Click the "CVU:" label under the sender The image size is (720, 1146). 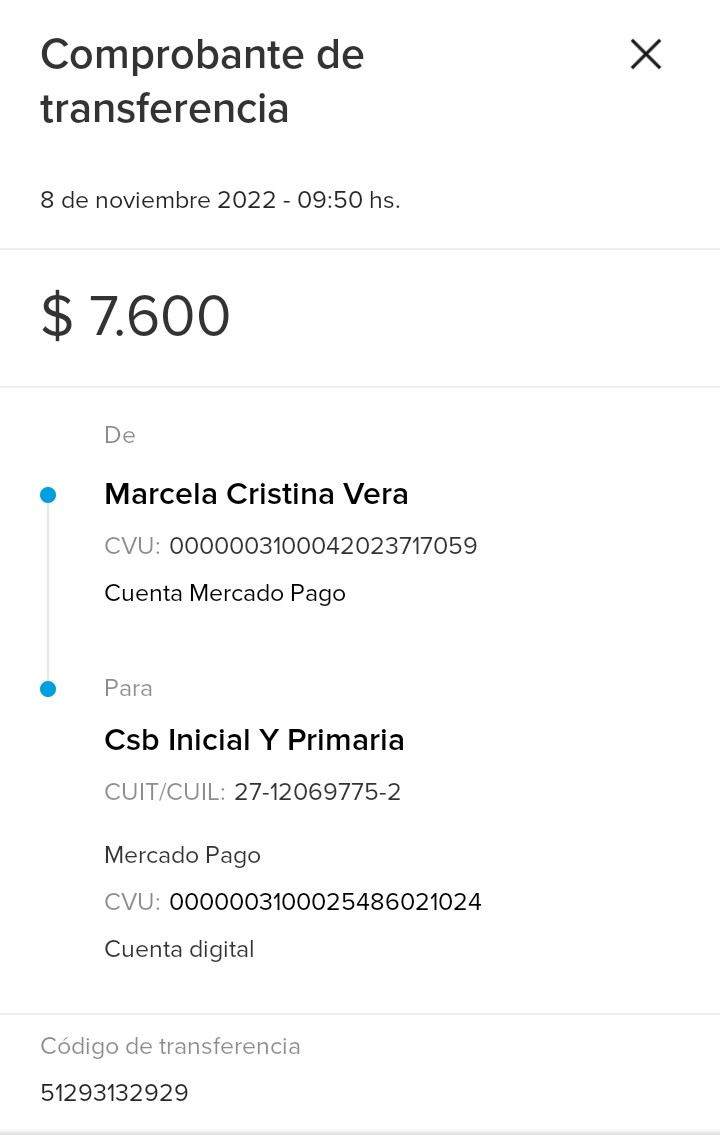(x=132, y=546)
